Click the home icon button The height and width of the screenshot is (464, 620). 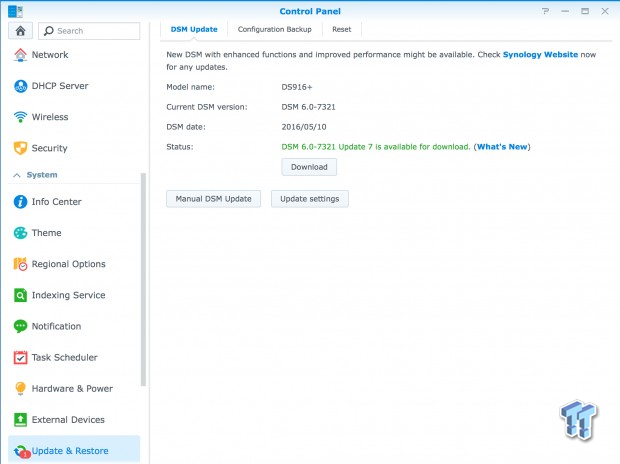(20, 31)
